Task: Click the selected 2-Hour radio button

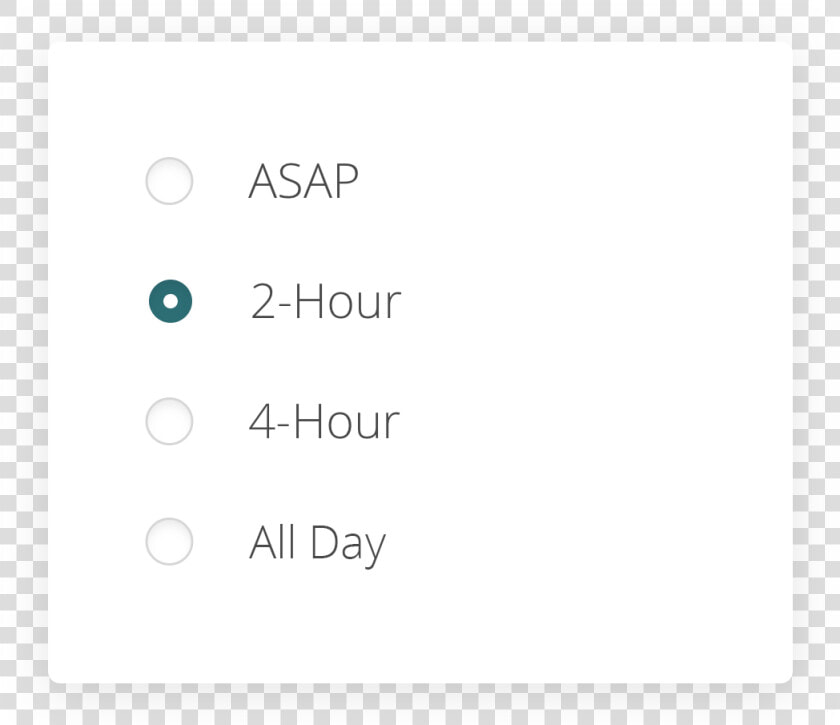Action: coord(170,301)
